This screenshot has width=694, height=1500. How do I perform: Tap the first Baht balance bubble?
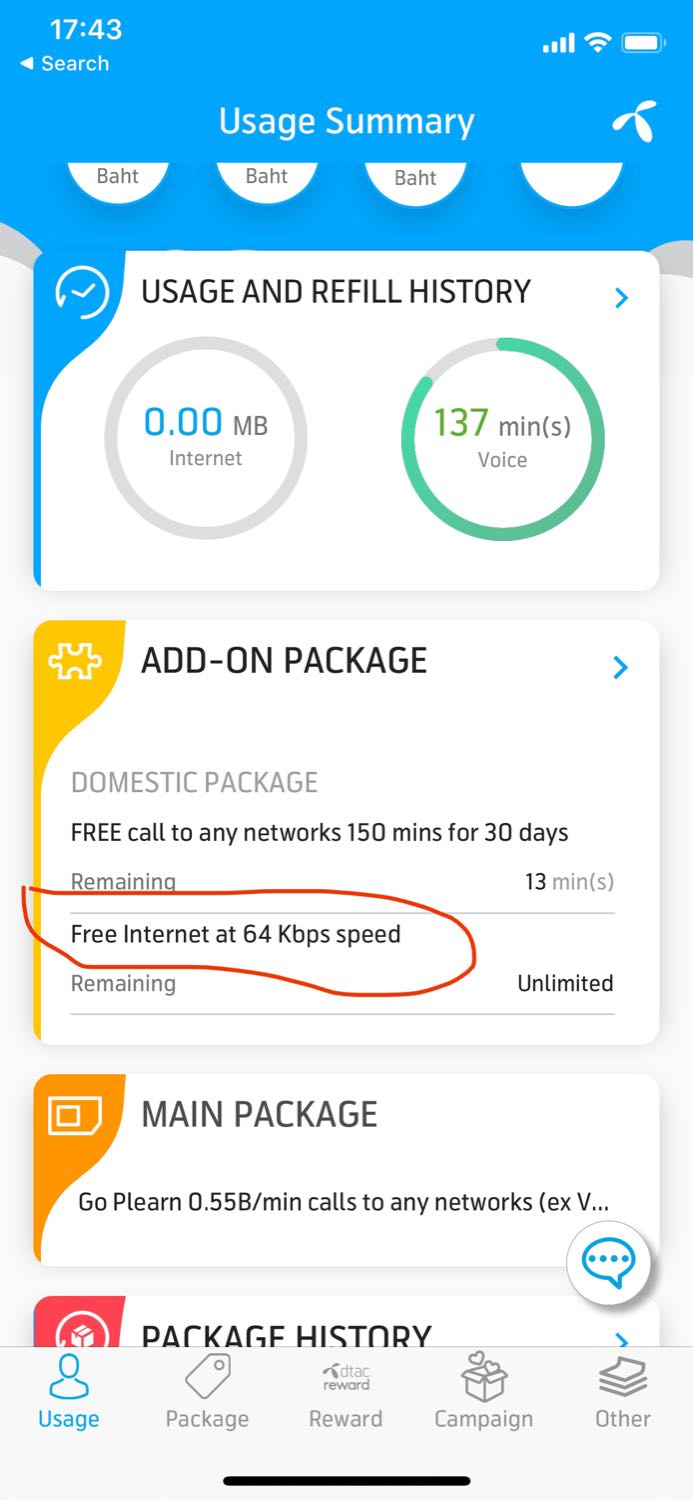pos(118,178)
